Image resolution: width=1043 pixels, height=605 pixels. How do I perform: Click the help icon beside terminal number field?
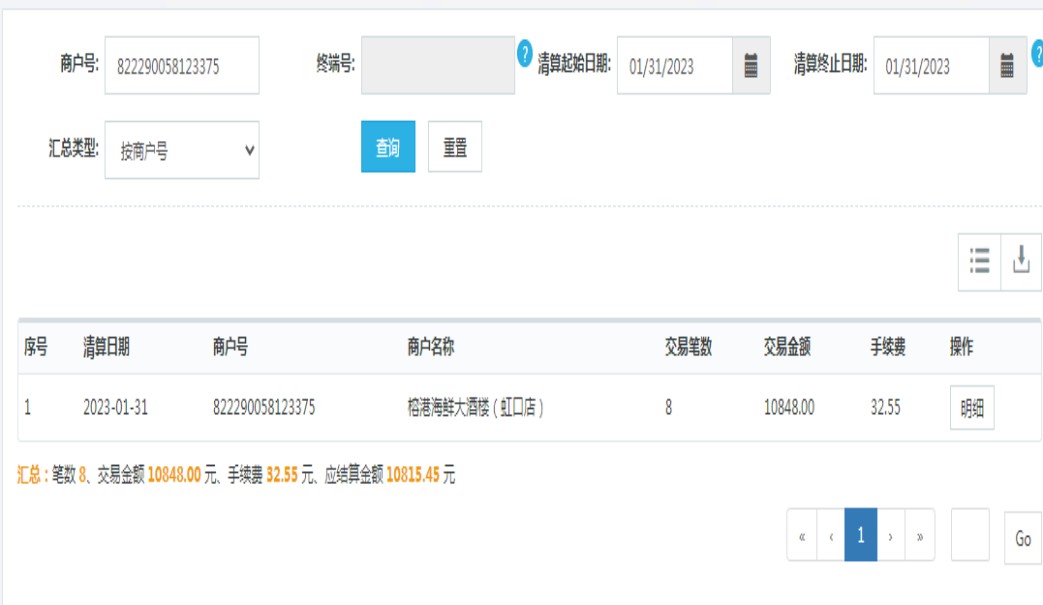click(525, 53)
